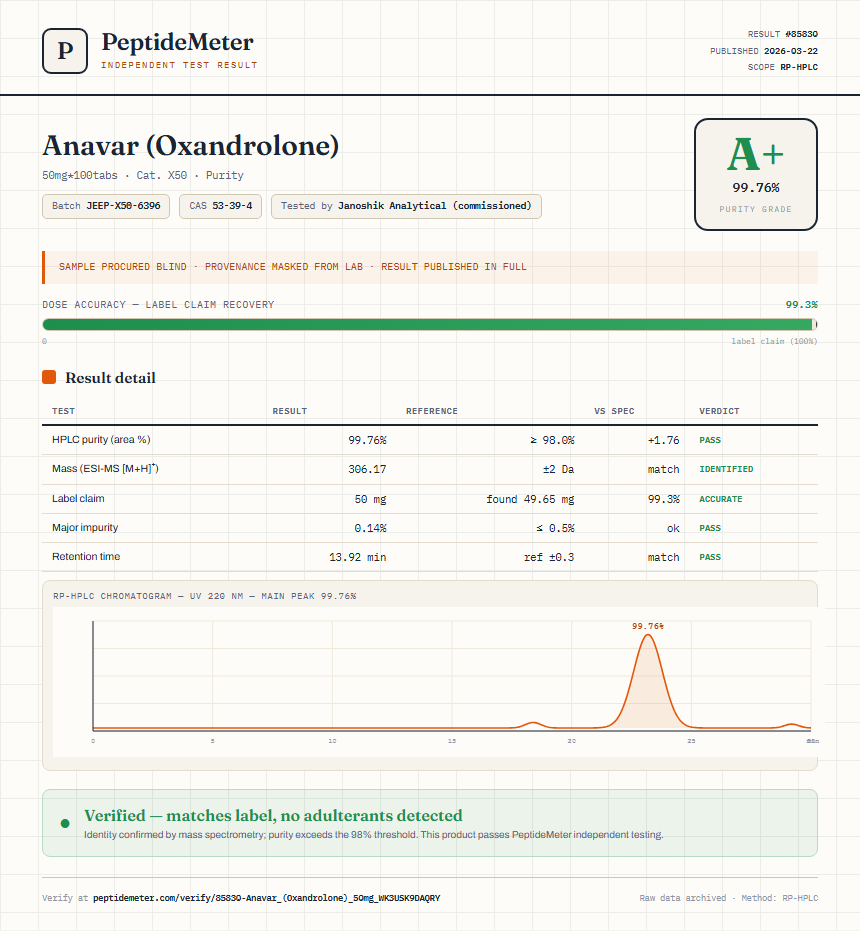860x931 pixels.
Task: Click the ≥ 98.0% reference value
Action: click(x=552, y=440)
